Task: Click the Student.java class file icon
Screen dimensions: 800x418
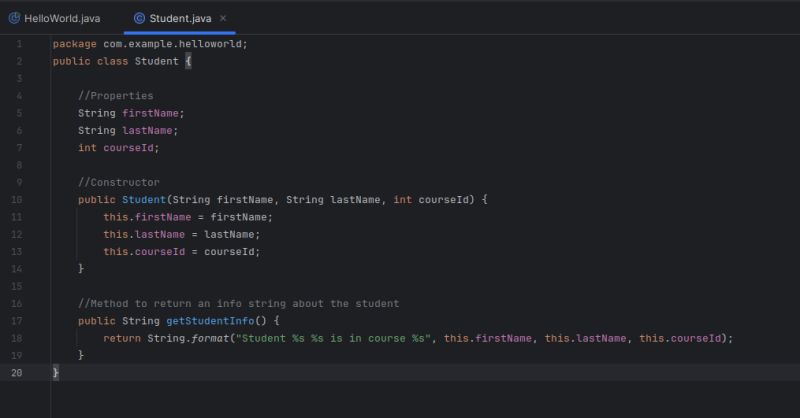Action: [139, 18]
